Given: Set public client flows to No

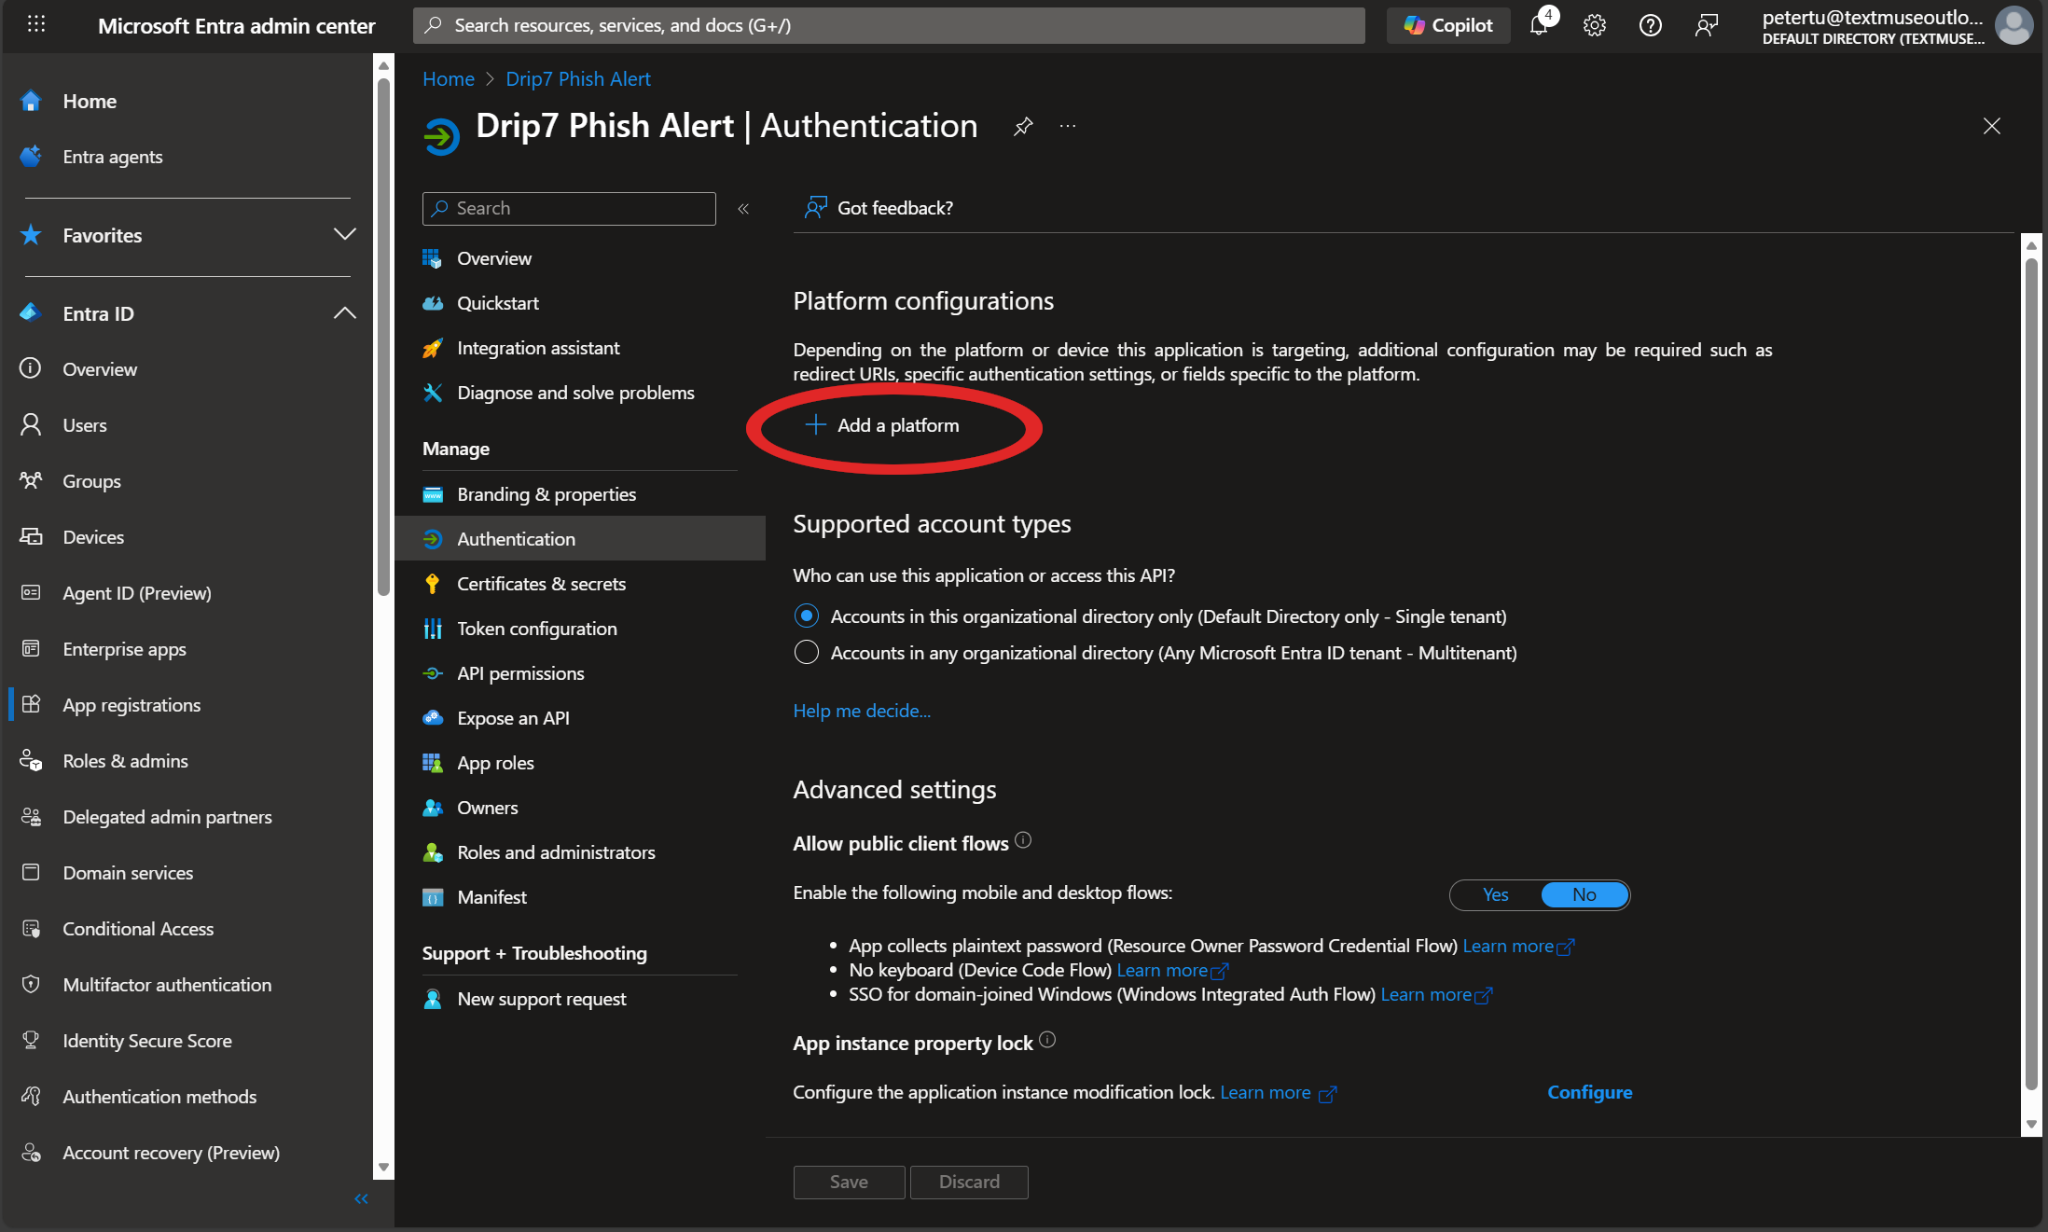Looking at the screenshot, I should click(1584, 895).
